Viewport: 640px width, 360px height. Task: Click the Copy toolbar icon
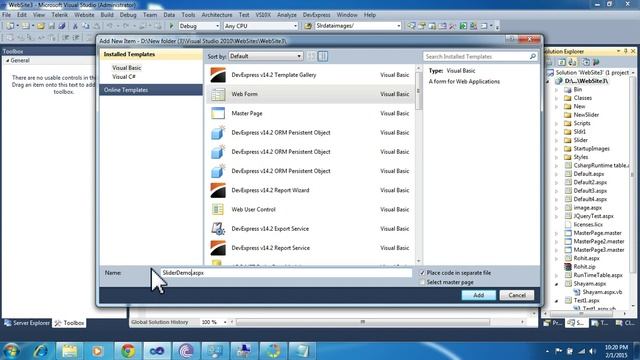(86, 26)
